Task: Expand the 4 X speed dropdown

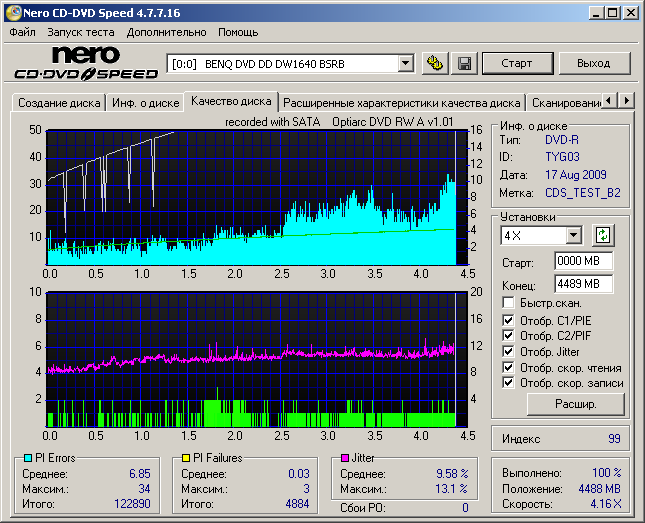Action: [573, 235]
